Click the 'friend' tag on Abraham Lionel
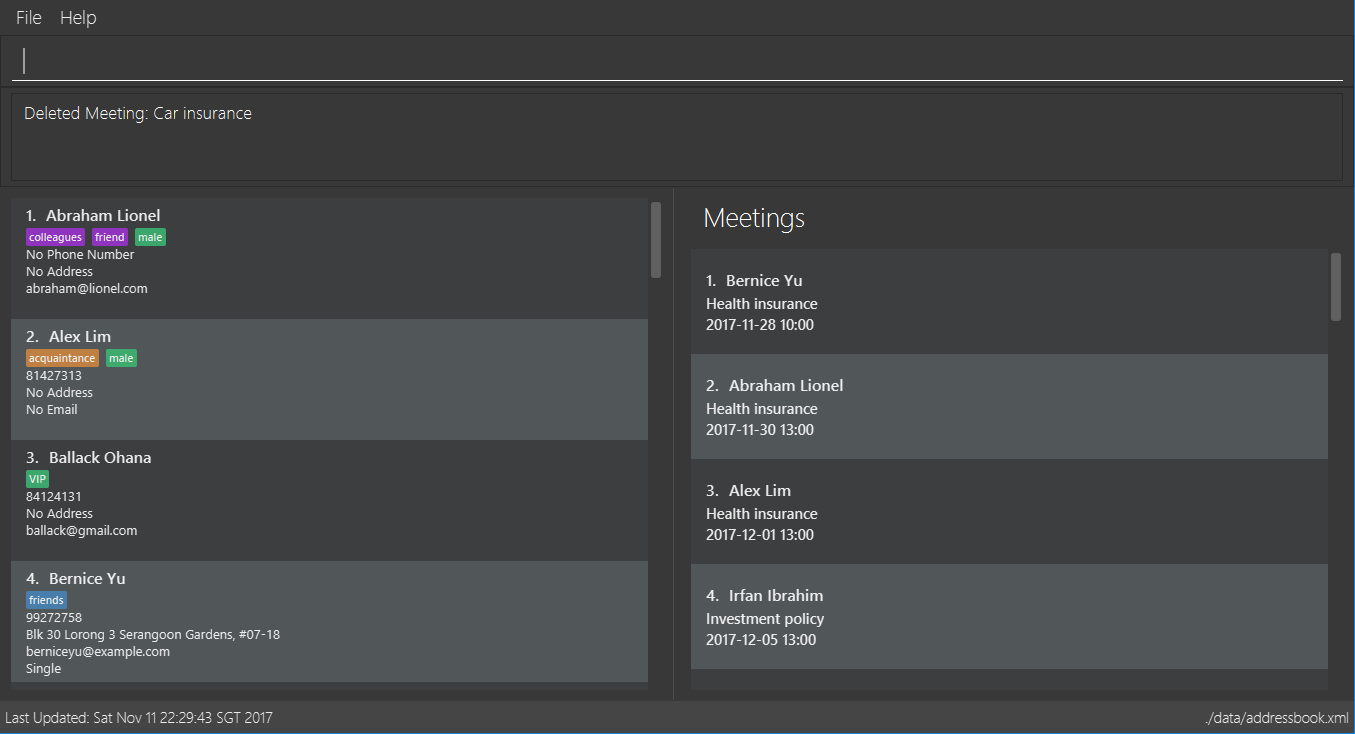Viewport: 1355px width, 734px height. (110, 237)
